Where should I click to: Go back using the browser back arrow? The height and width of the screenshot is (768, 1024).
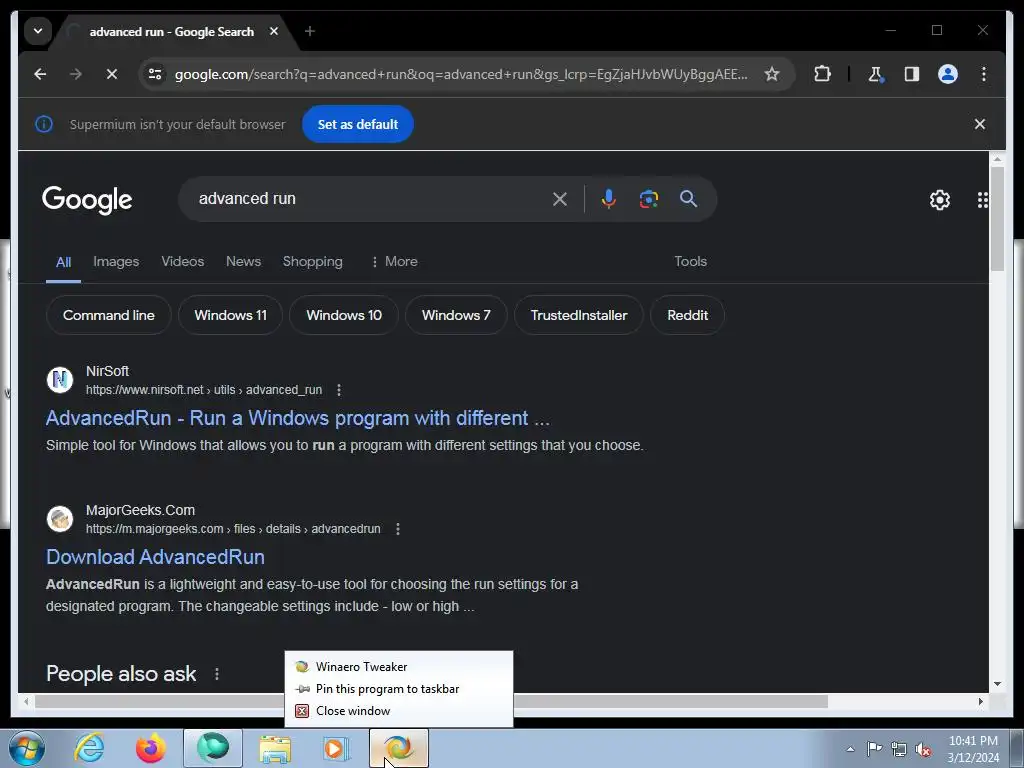click(x=40, y=74)
